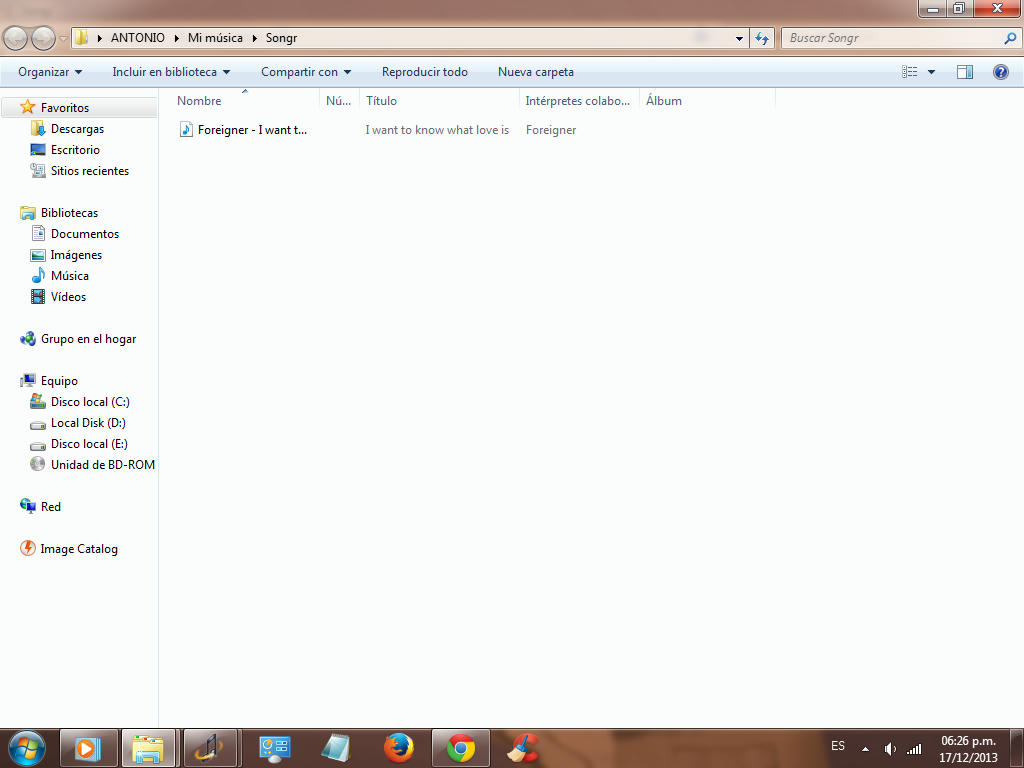Viewport: 1024px width, 768px height.
Task: Click the Back navigation arrow button
Action: (16, 38)
